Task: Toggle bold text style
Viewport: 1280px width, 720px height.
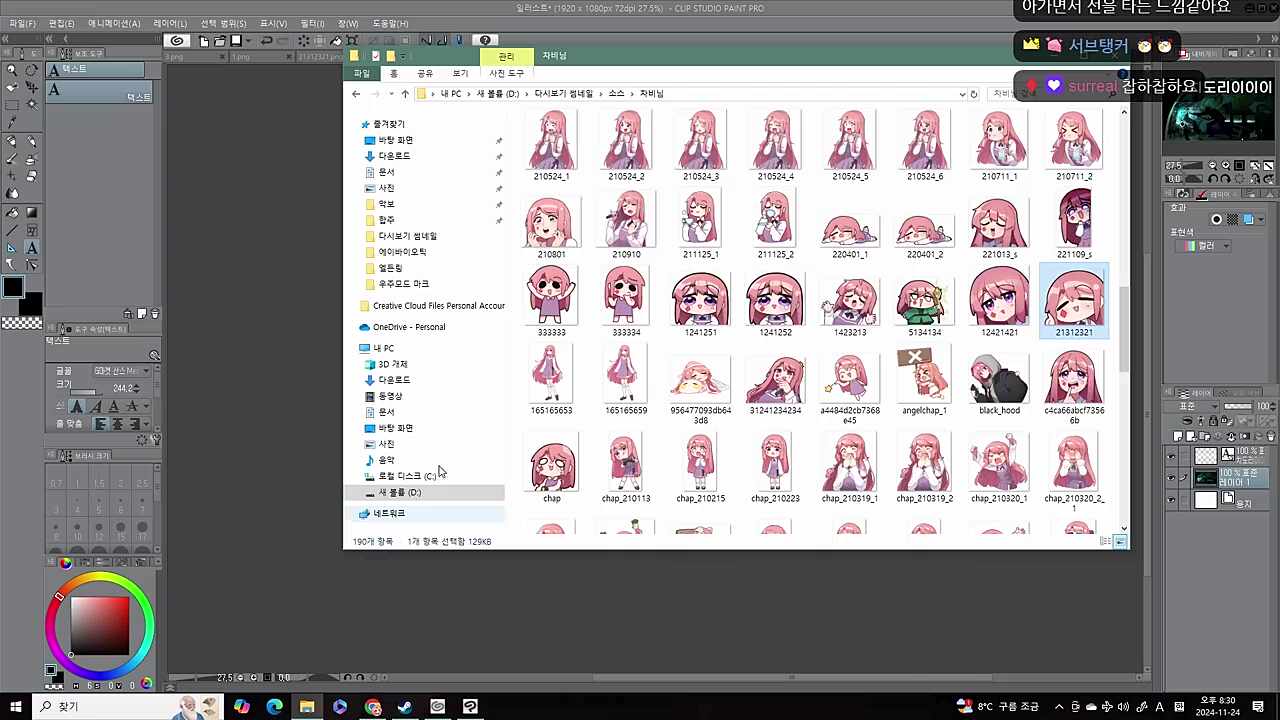Action: [x=77, y=407]
